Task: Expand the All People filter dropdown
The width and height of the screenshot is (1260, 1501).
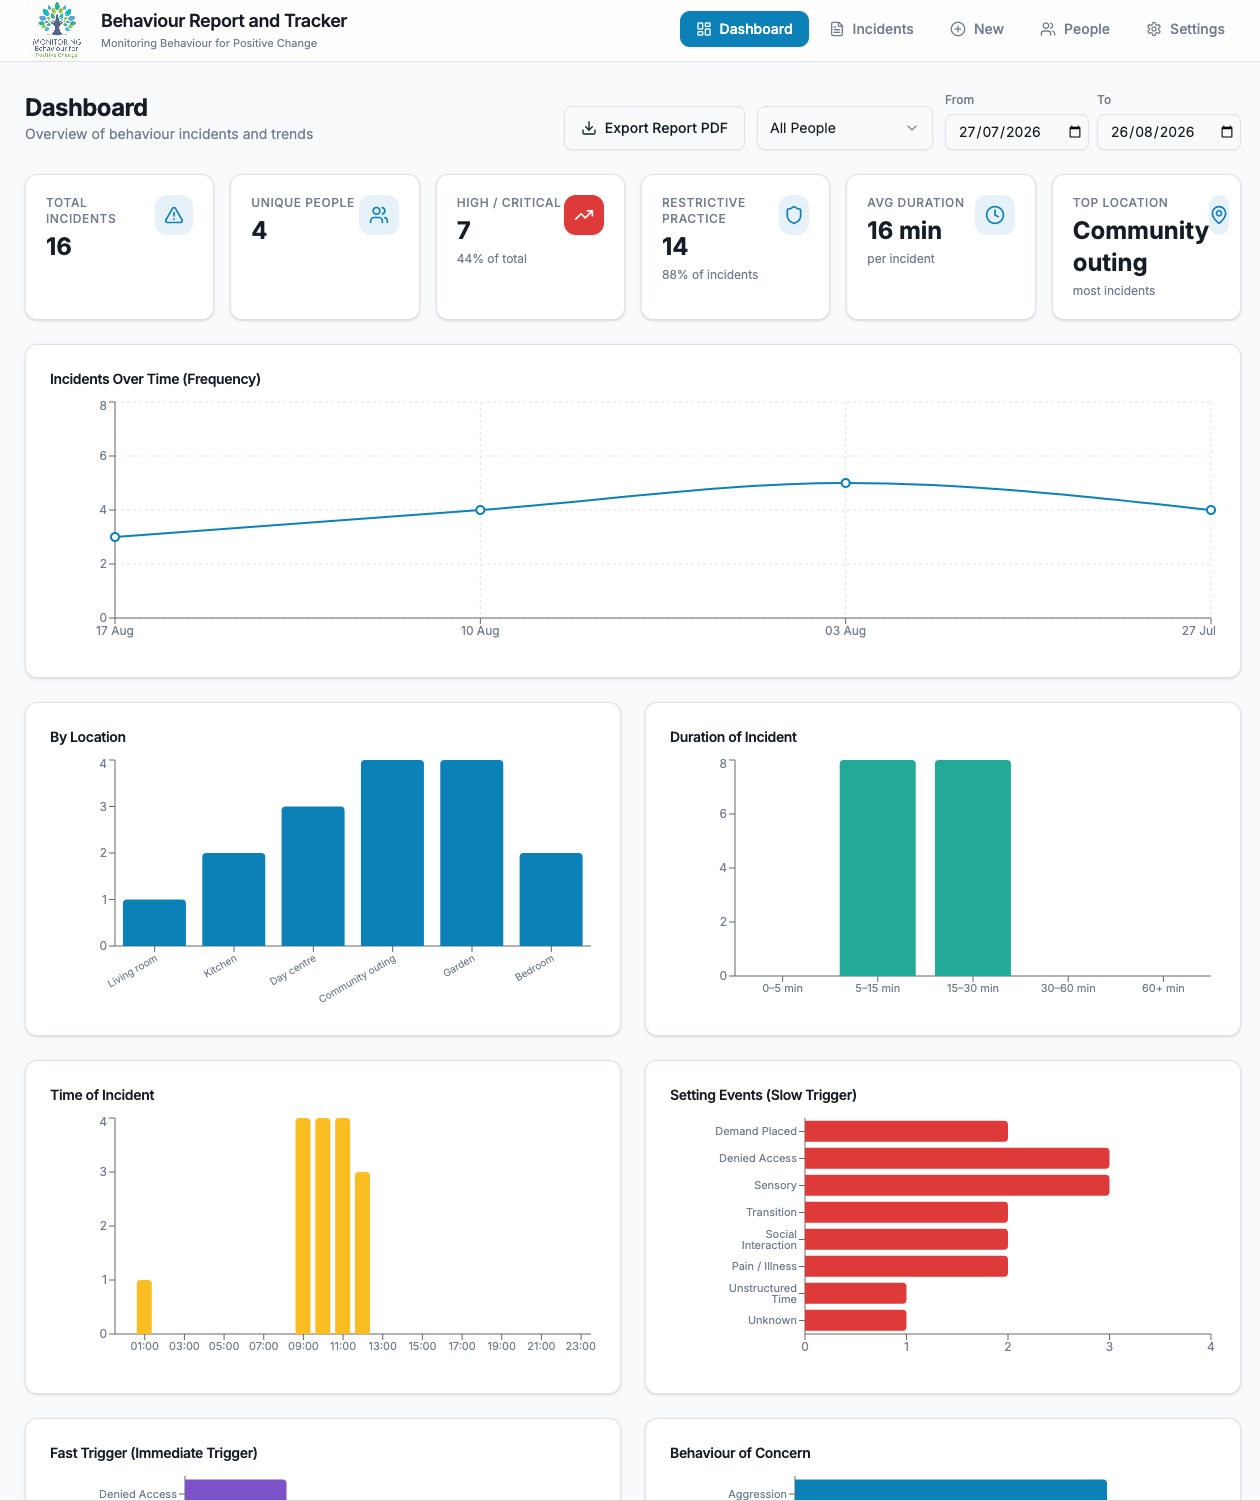Action: click(844, 128)
